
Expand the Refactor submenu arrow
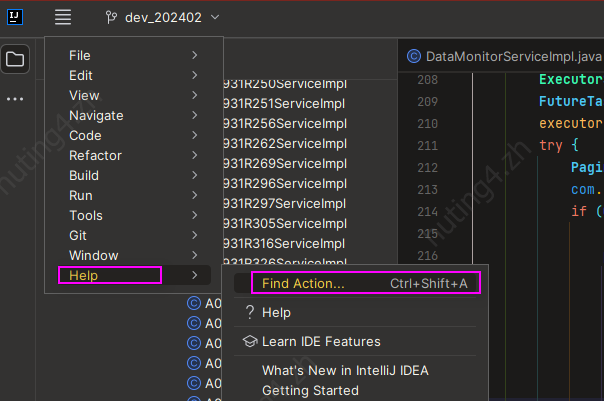[195, 156]
